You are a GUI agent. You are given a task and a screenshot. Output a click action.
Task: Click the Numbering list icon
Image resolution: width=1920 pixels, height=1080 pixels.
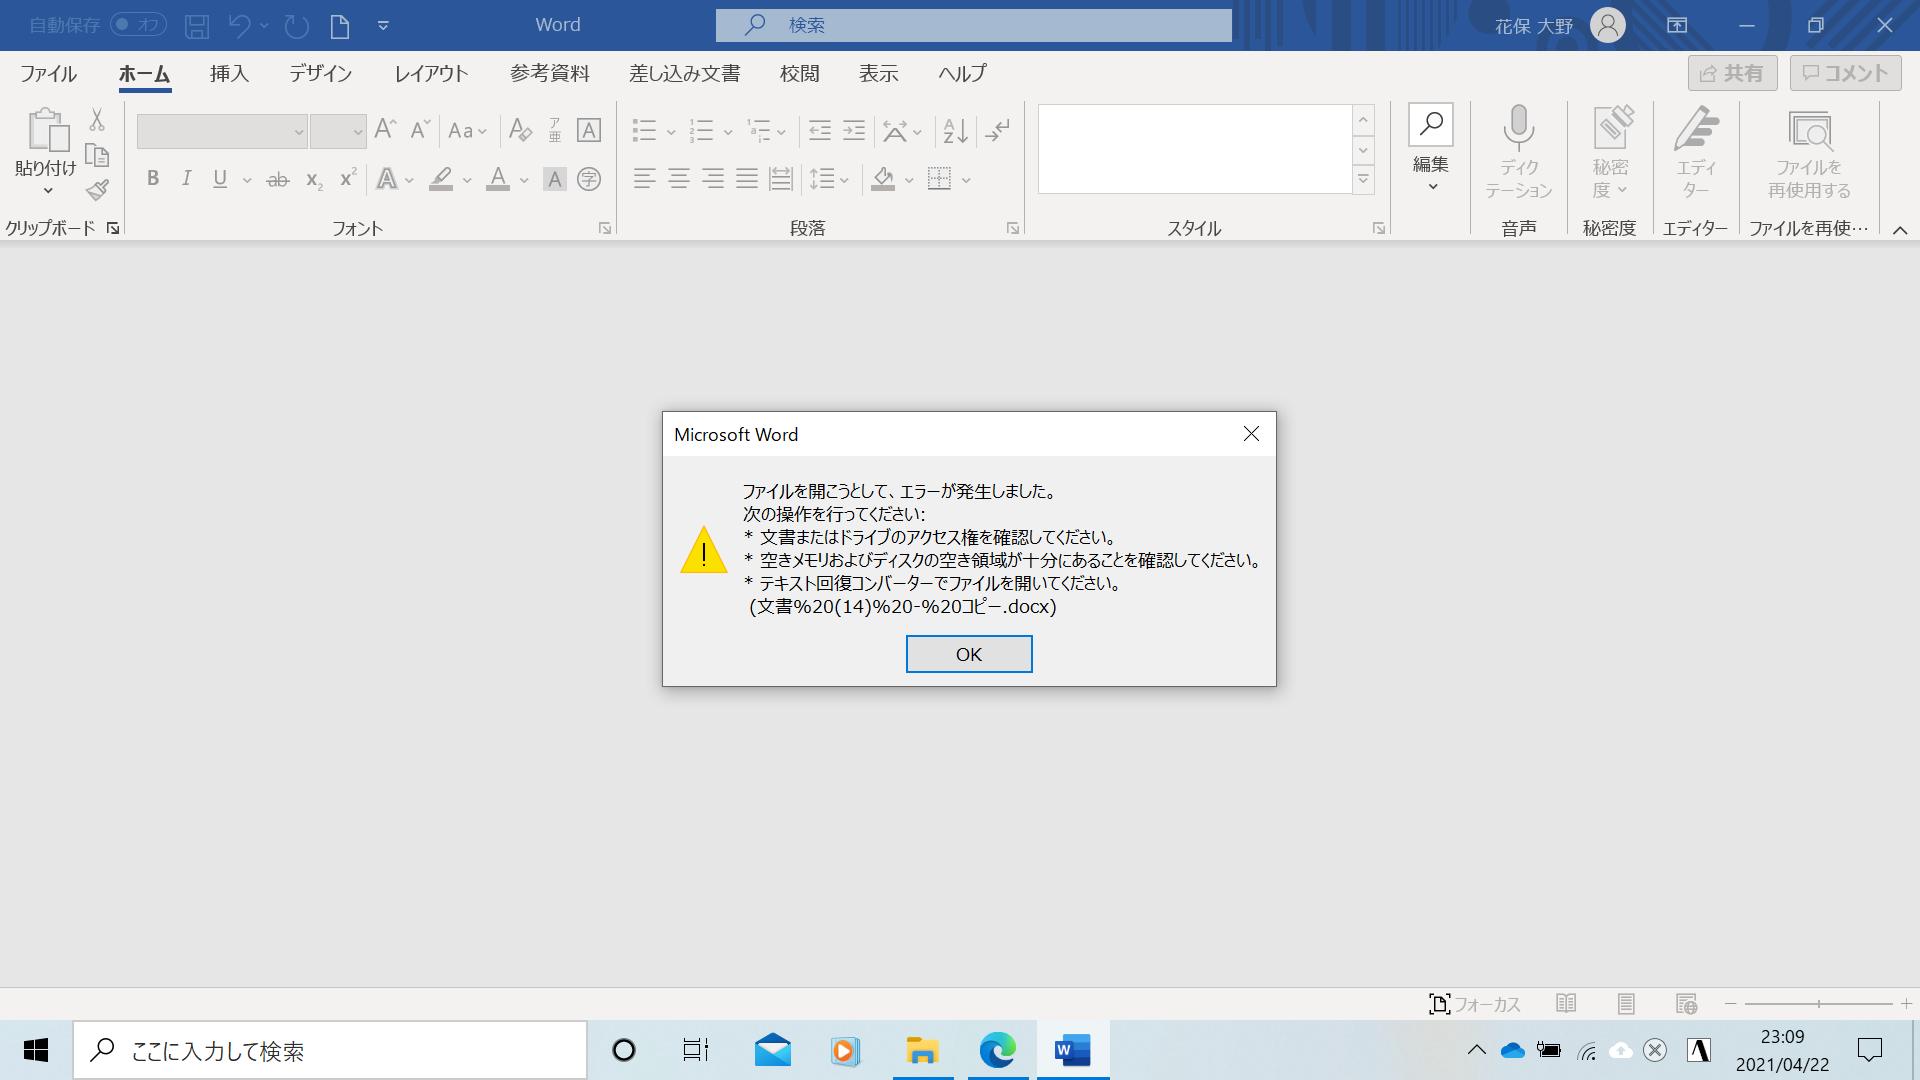(x=702, y=131)
